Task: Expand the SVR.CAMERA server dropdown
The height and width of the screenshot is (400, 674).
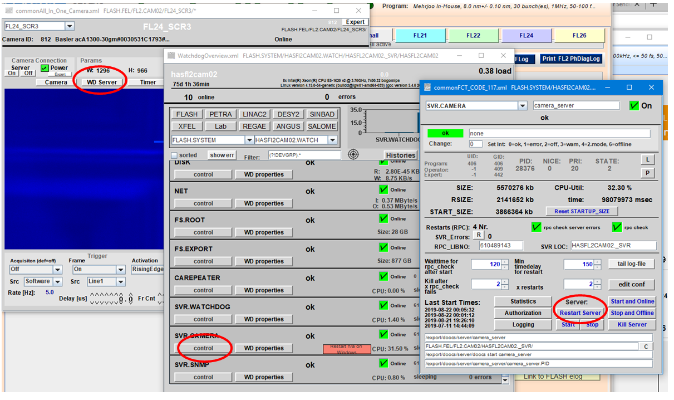Action: 474,104
